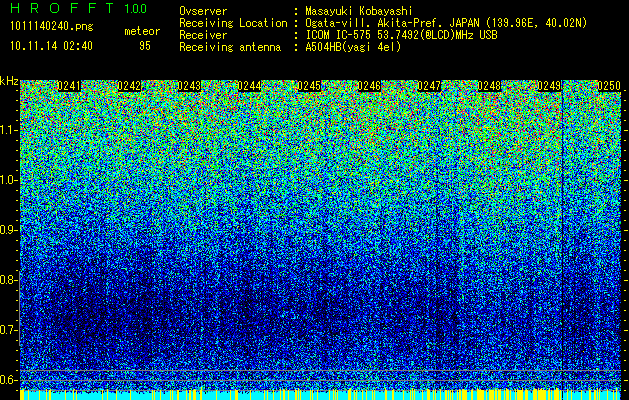Screen dimensions: 629x400
Task: Click the Receiving antenna label
Action: coord(230,47)
